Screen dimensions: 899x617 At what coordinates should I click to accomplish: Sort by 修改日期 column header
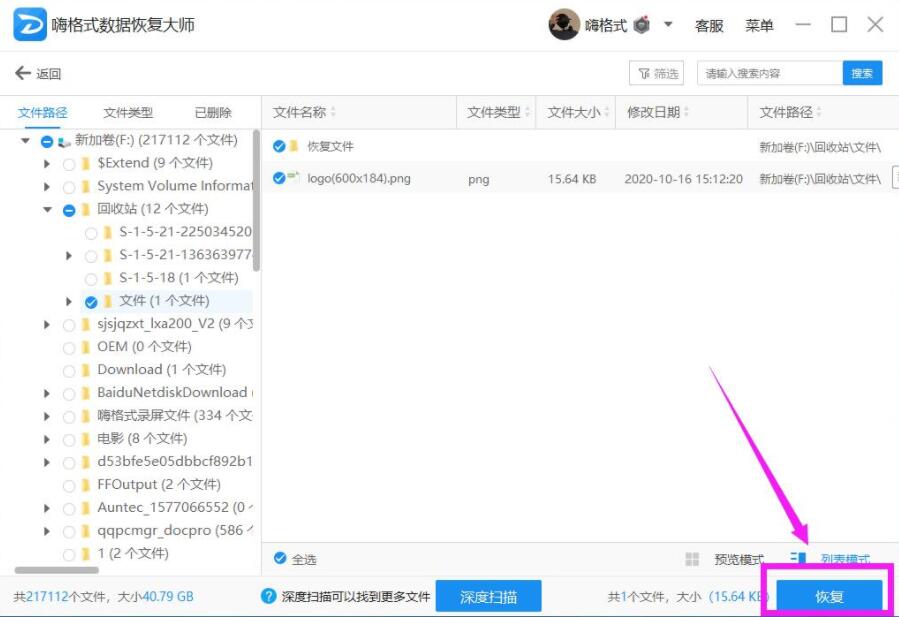coord(654,112)
